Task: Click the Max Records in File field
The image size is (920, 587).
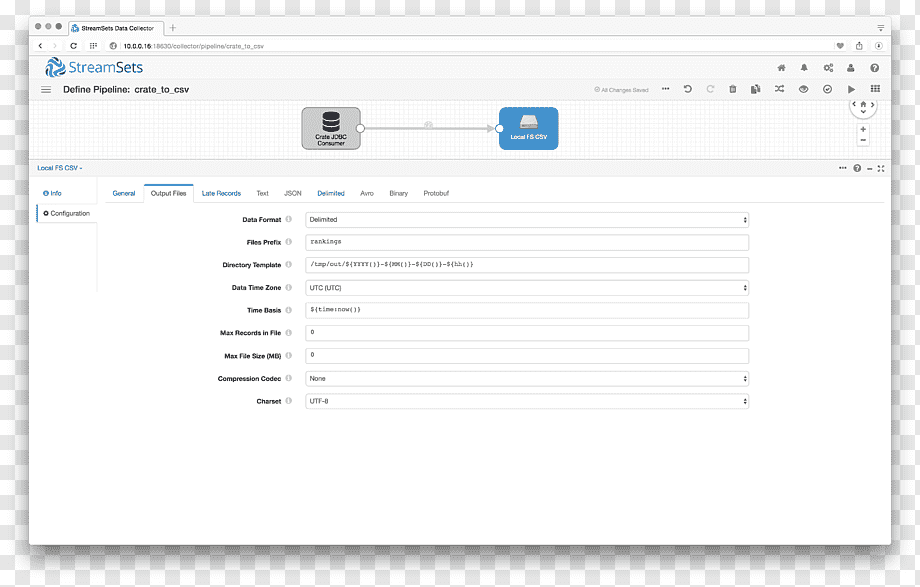Action: (x=527, y=333)
